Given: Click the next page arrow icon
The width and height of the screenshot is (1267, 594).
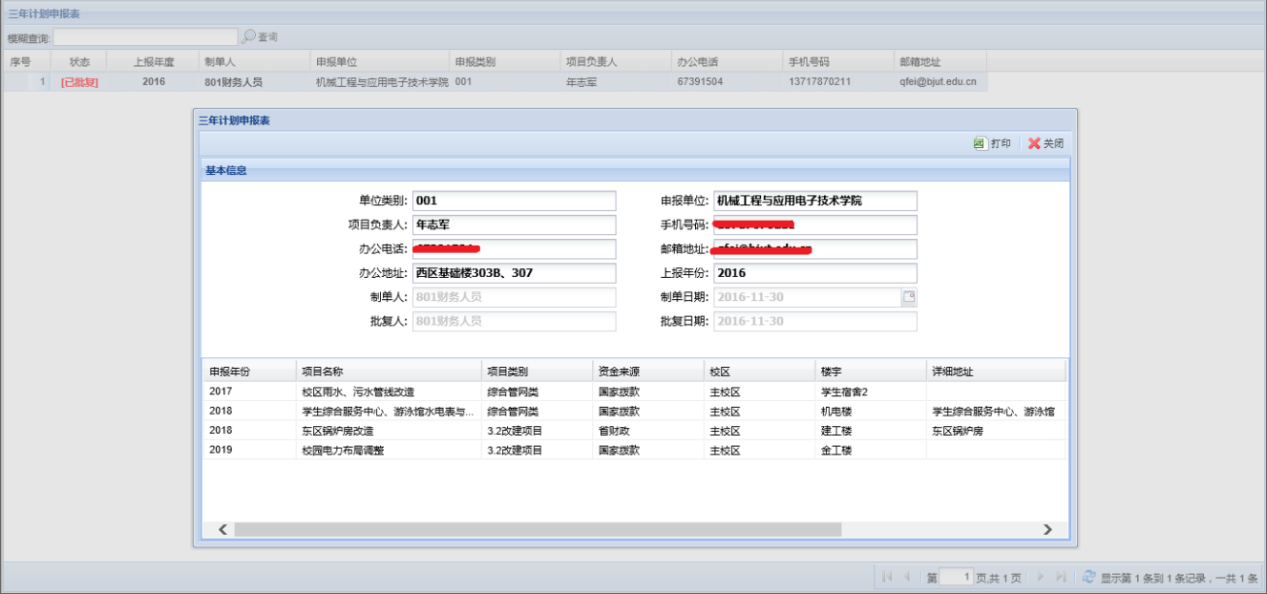Looking at the screenshot, I should (1040, 577).
